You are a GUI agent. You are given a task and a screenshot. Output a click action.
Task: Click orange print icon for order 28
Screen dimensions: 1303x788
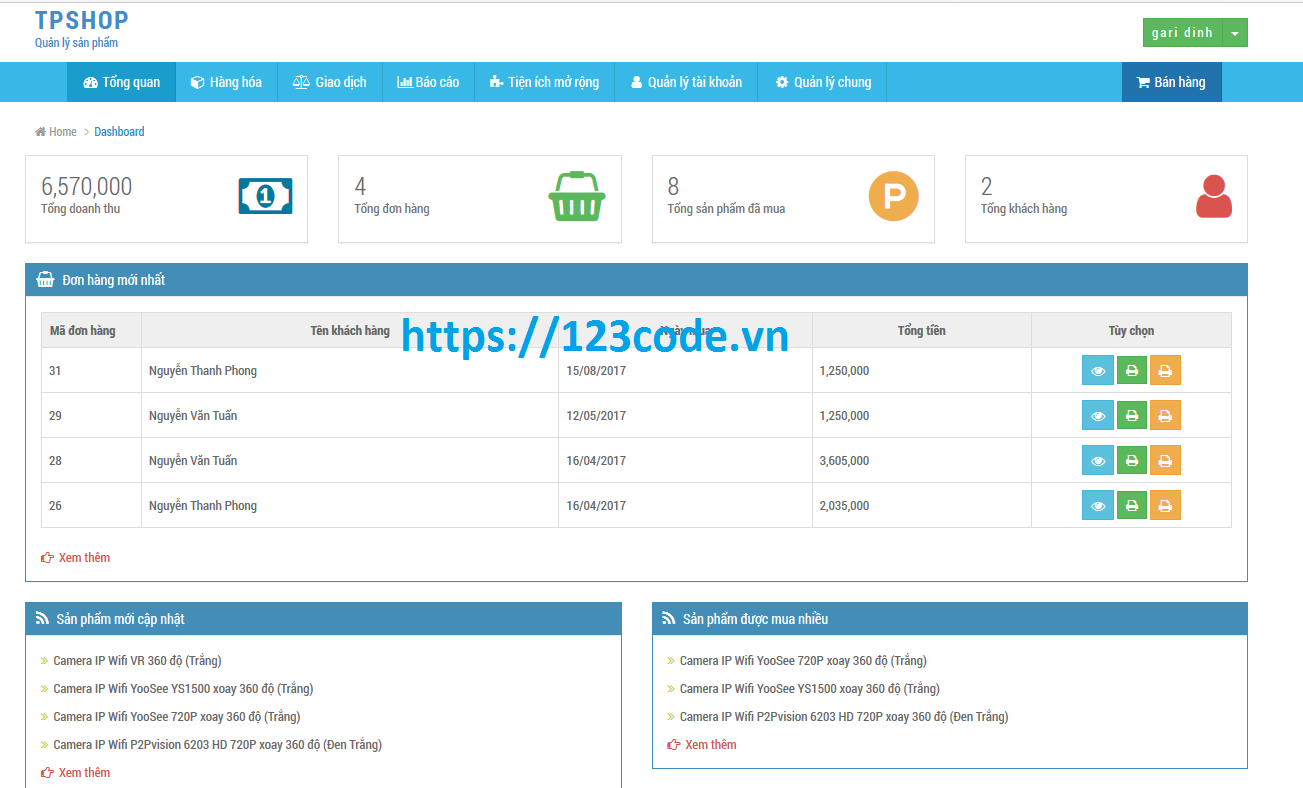1165,460
